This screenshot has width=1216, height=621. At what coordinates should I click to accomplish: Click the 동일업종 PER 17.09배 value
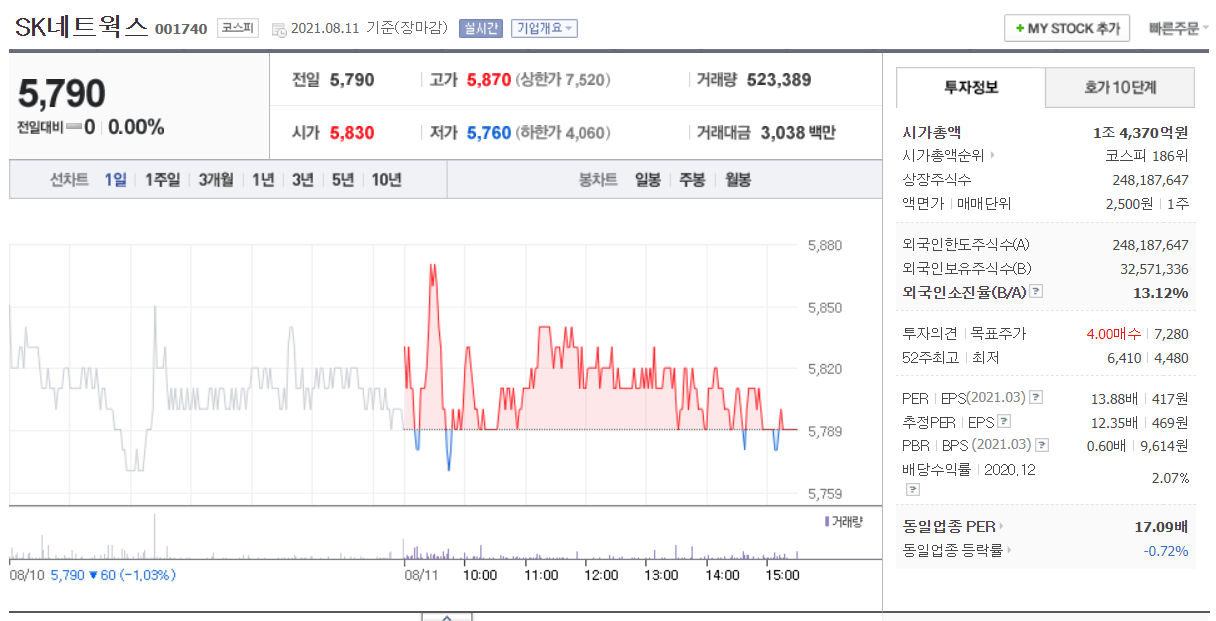(x=1159, y=526)
